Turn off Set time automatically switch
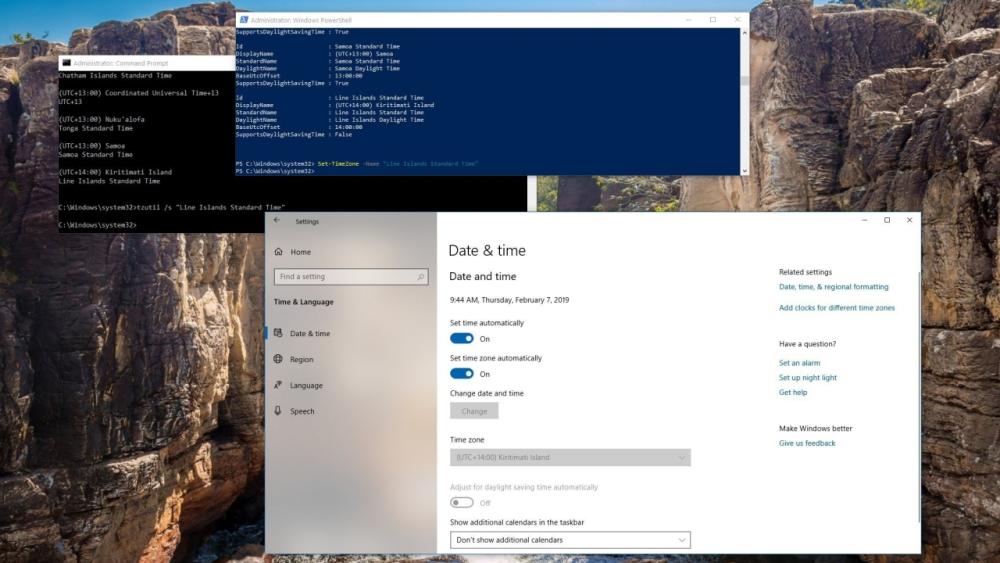1000x563 pixels. (x=462, y=339)
